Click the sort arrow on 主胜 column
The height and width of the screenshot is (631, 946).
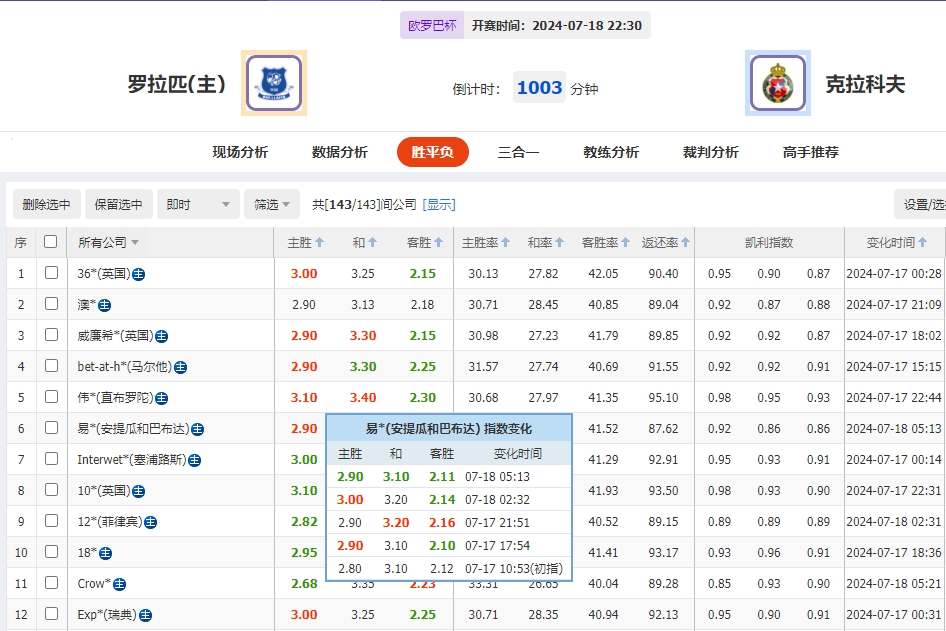point(317,241)
